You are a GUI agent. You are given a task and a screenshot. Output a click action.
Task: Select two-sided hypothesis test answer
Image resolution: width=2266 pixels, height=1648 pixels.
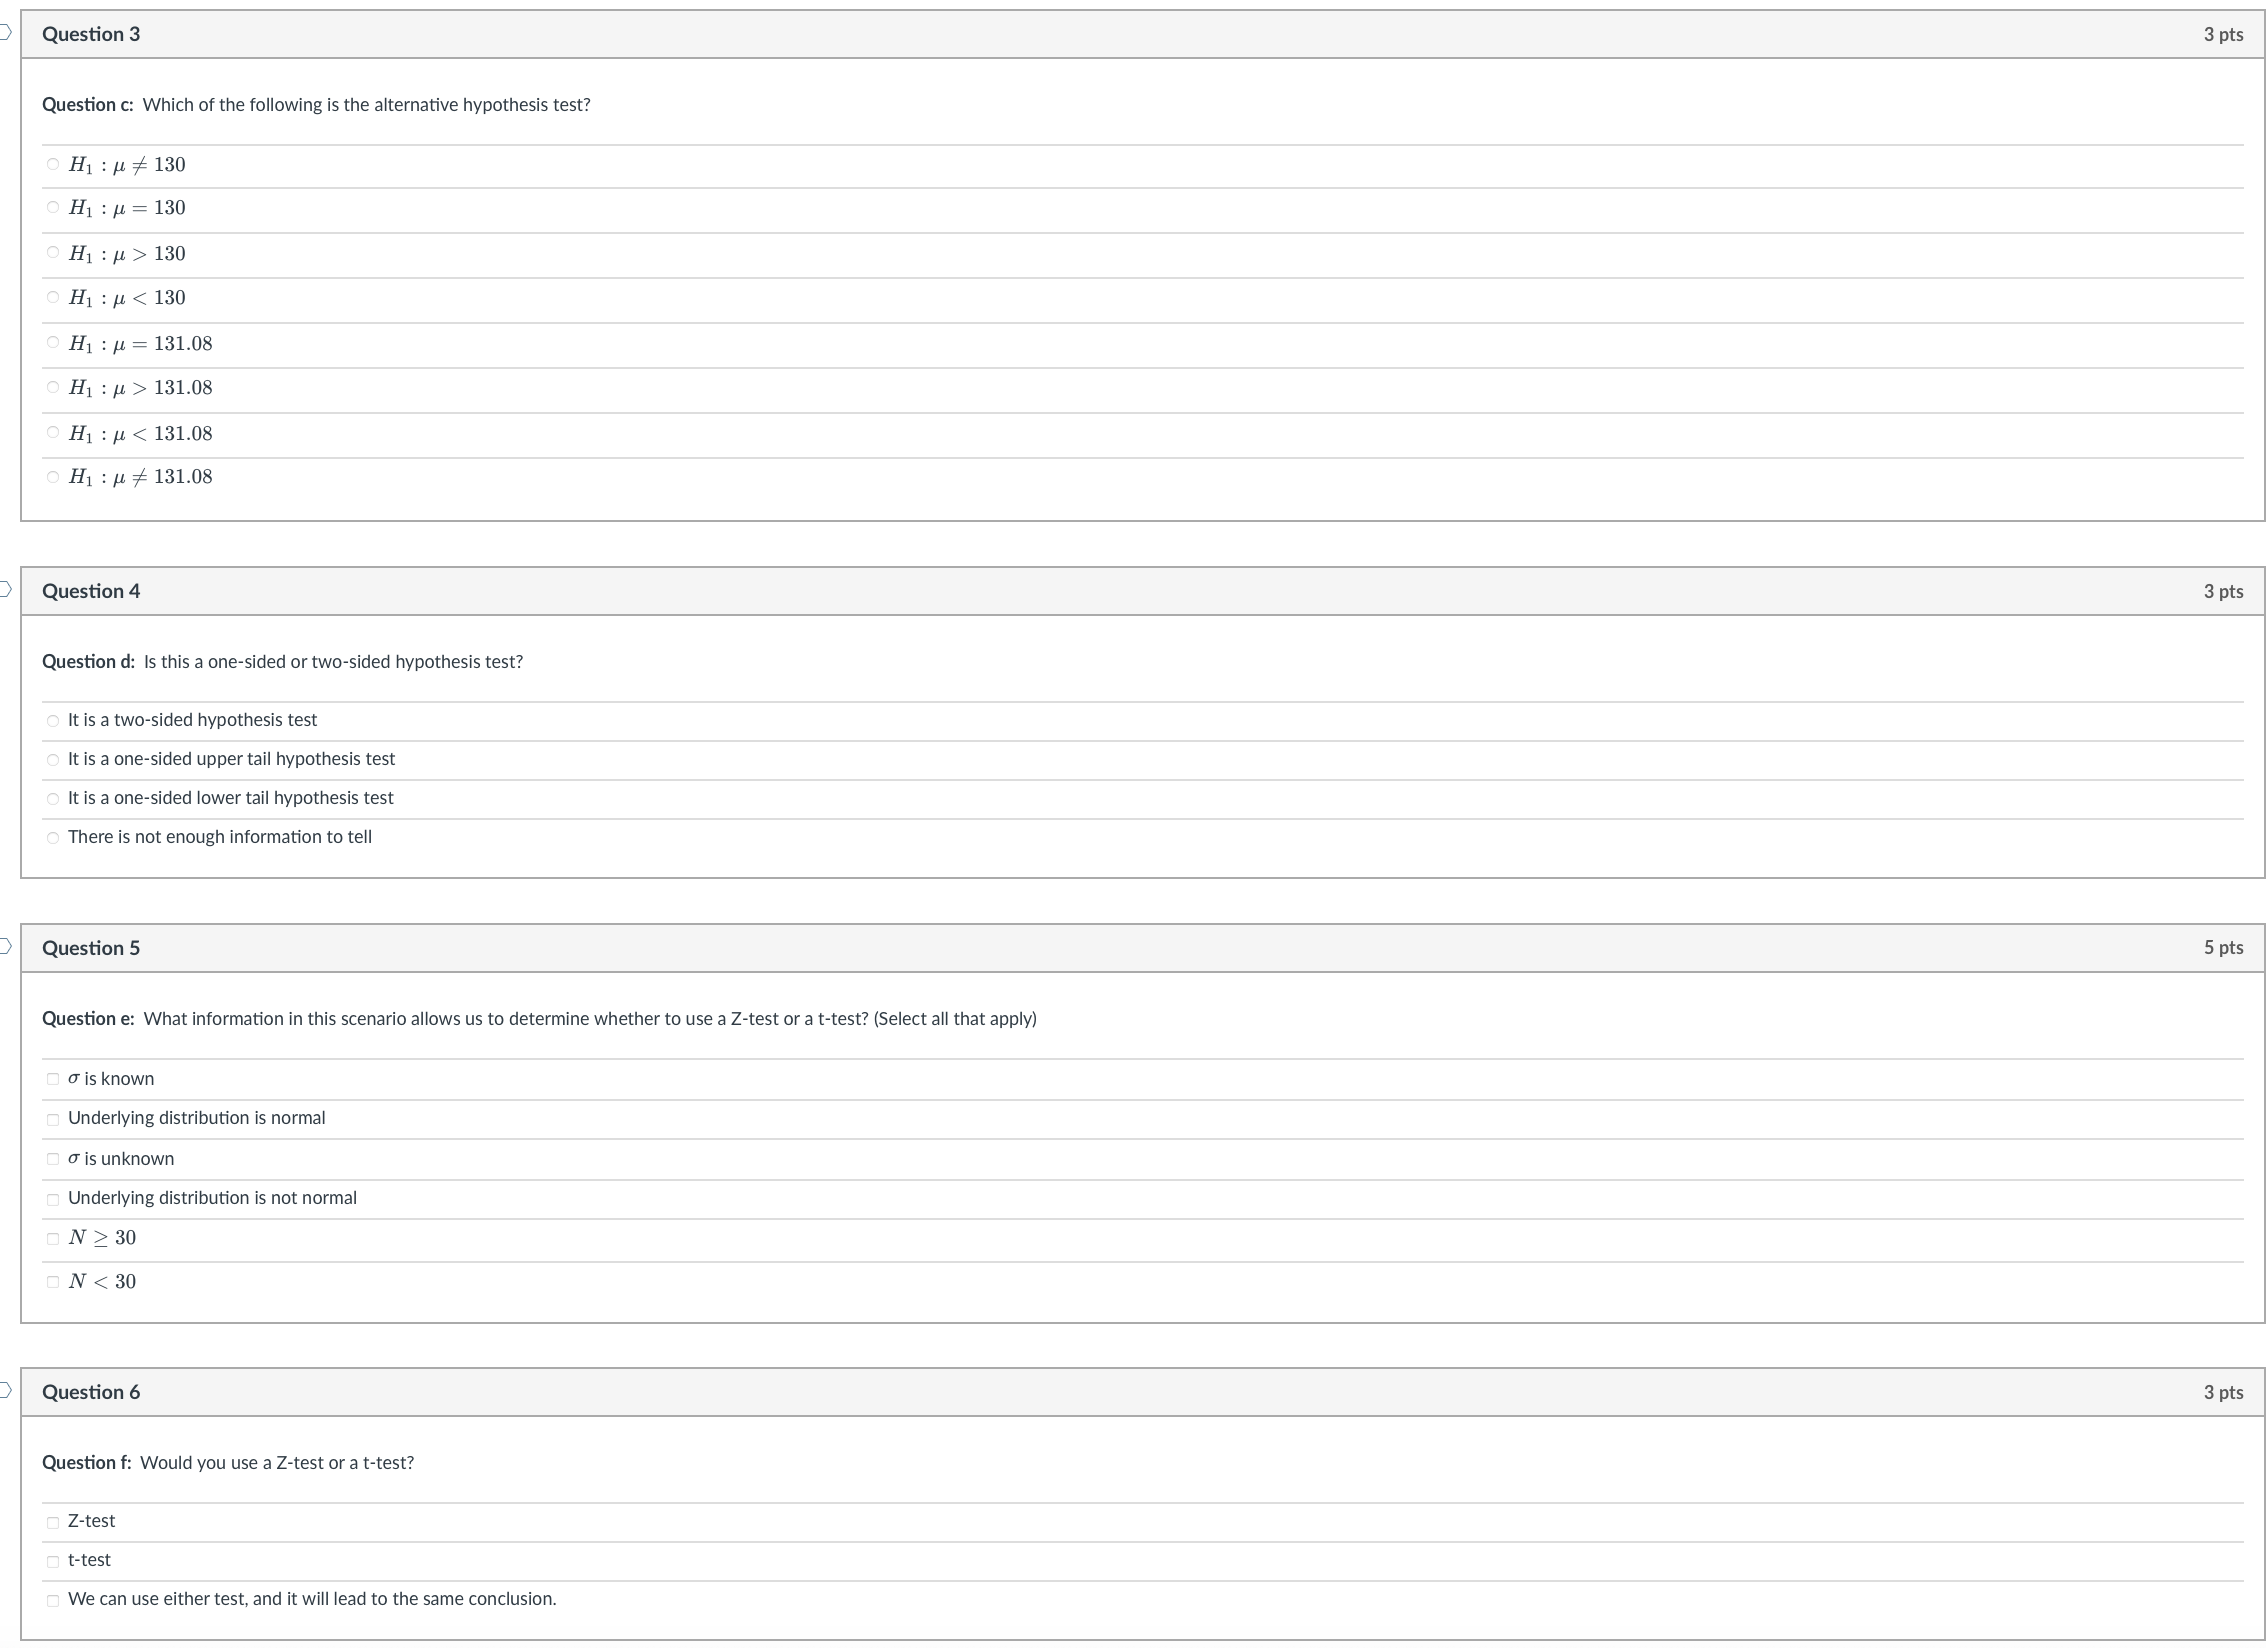coord(53,721)
